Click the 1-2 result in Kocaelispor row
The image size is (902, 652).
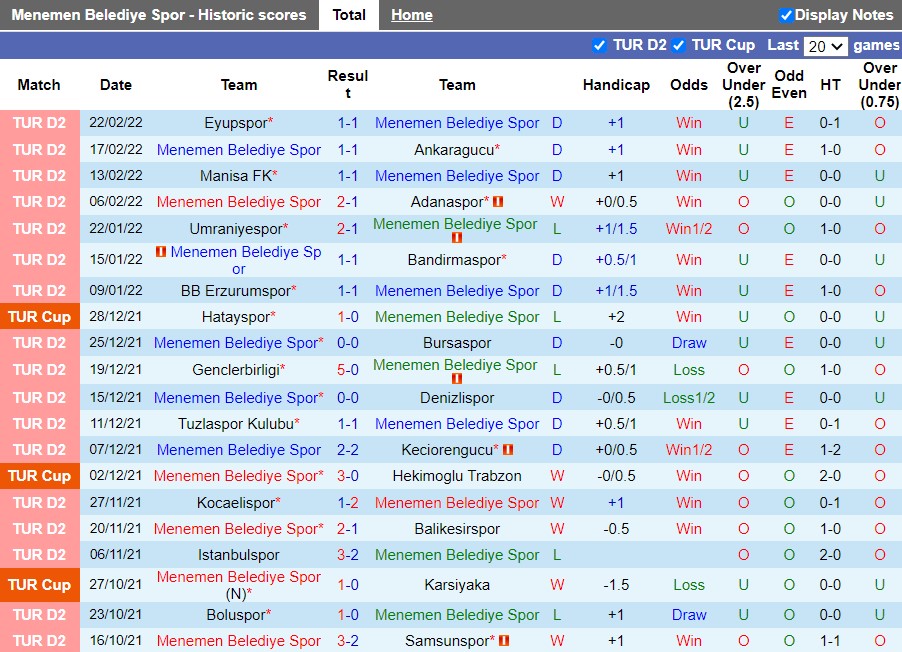coord(348,503)
